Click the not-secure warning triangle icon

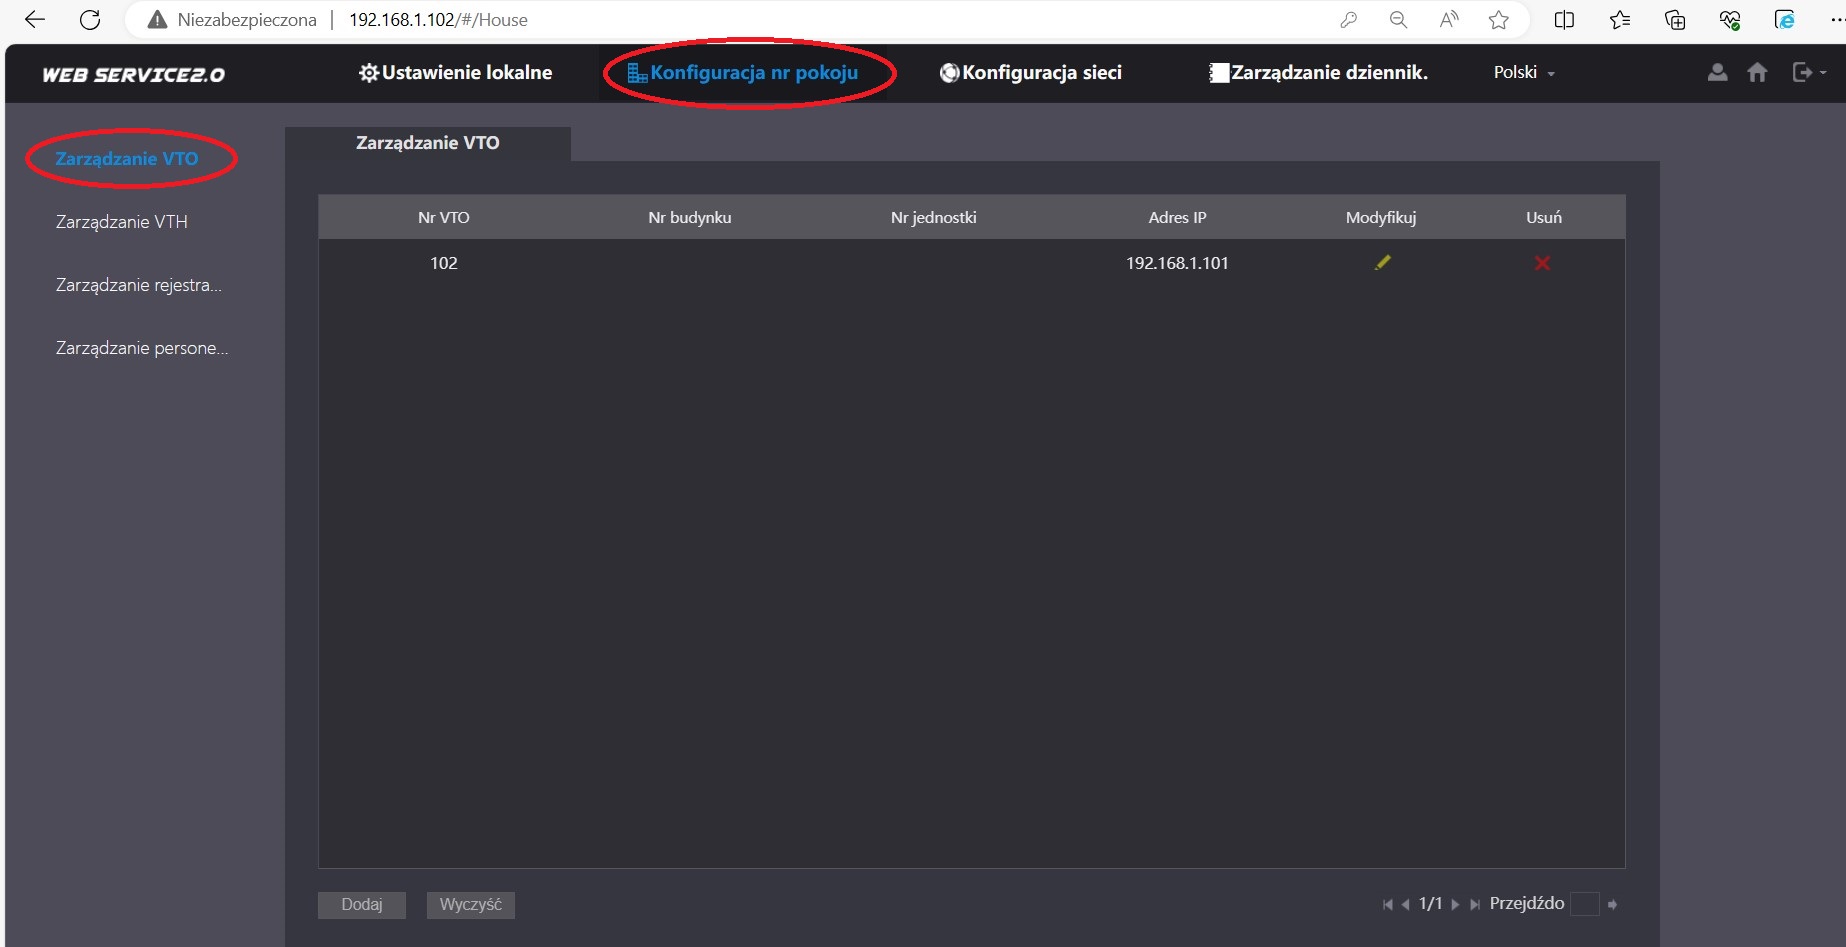tap(157, 20)
